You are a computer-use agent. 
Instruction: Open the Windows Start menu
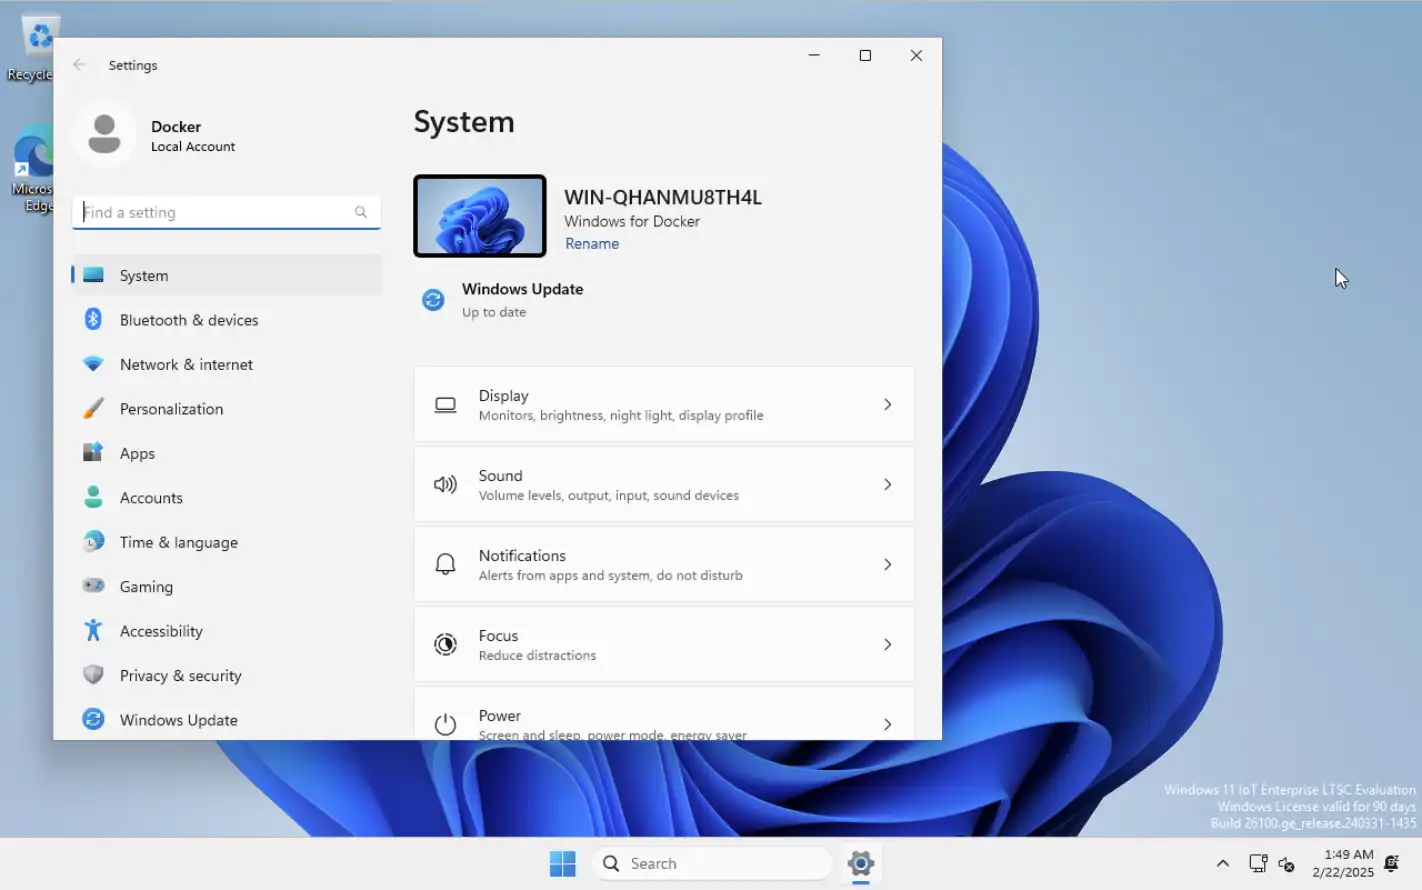click(563, 864)
